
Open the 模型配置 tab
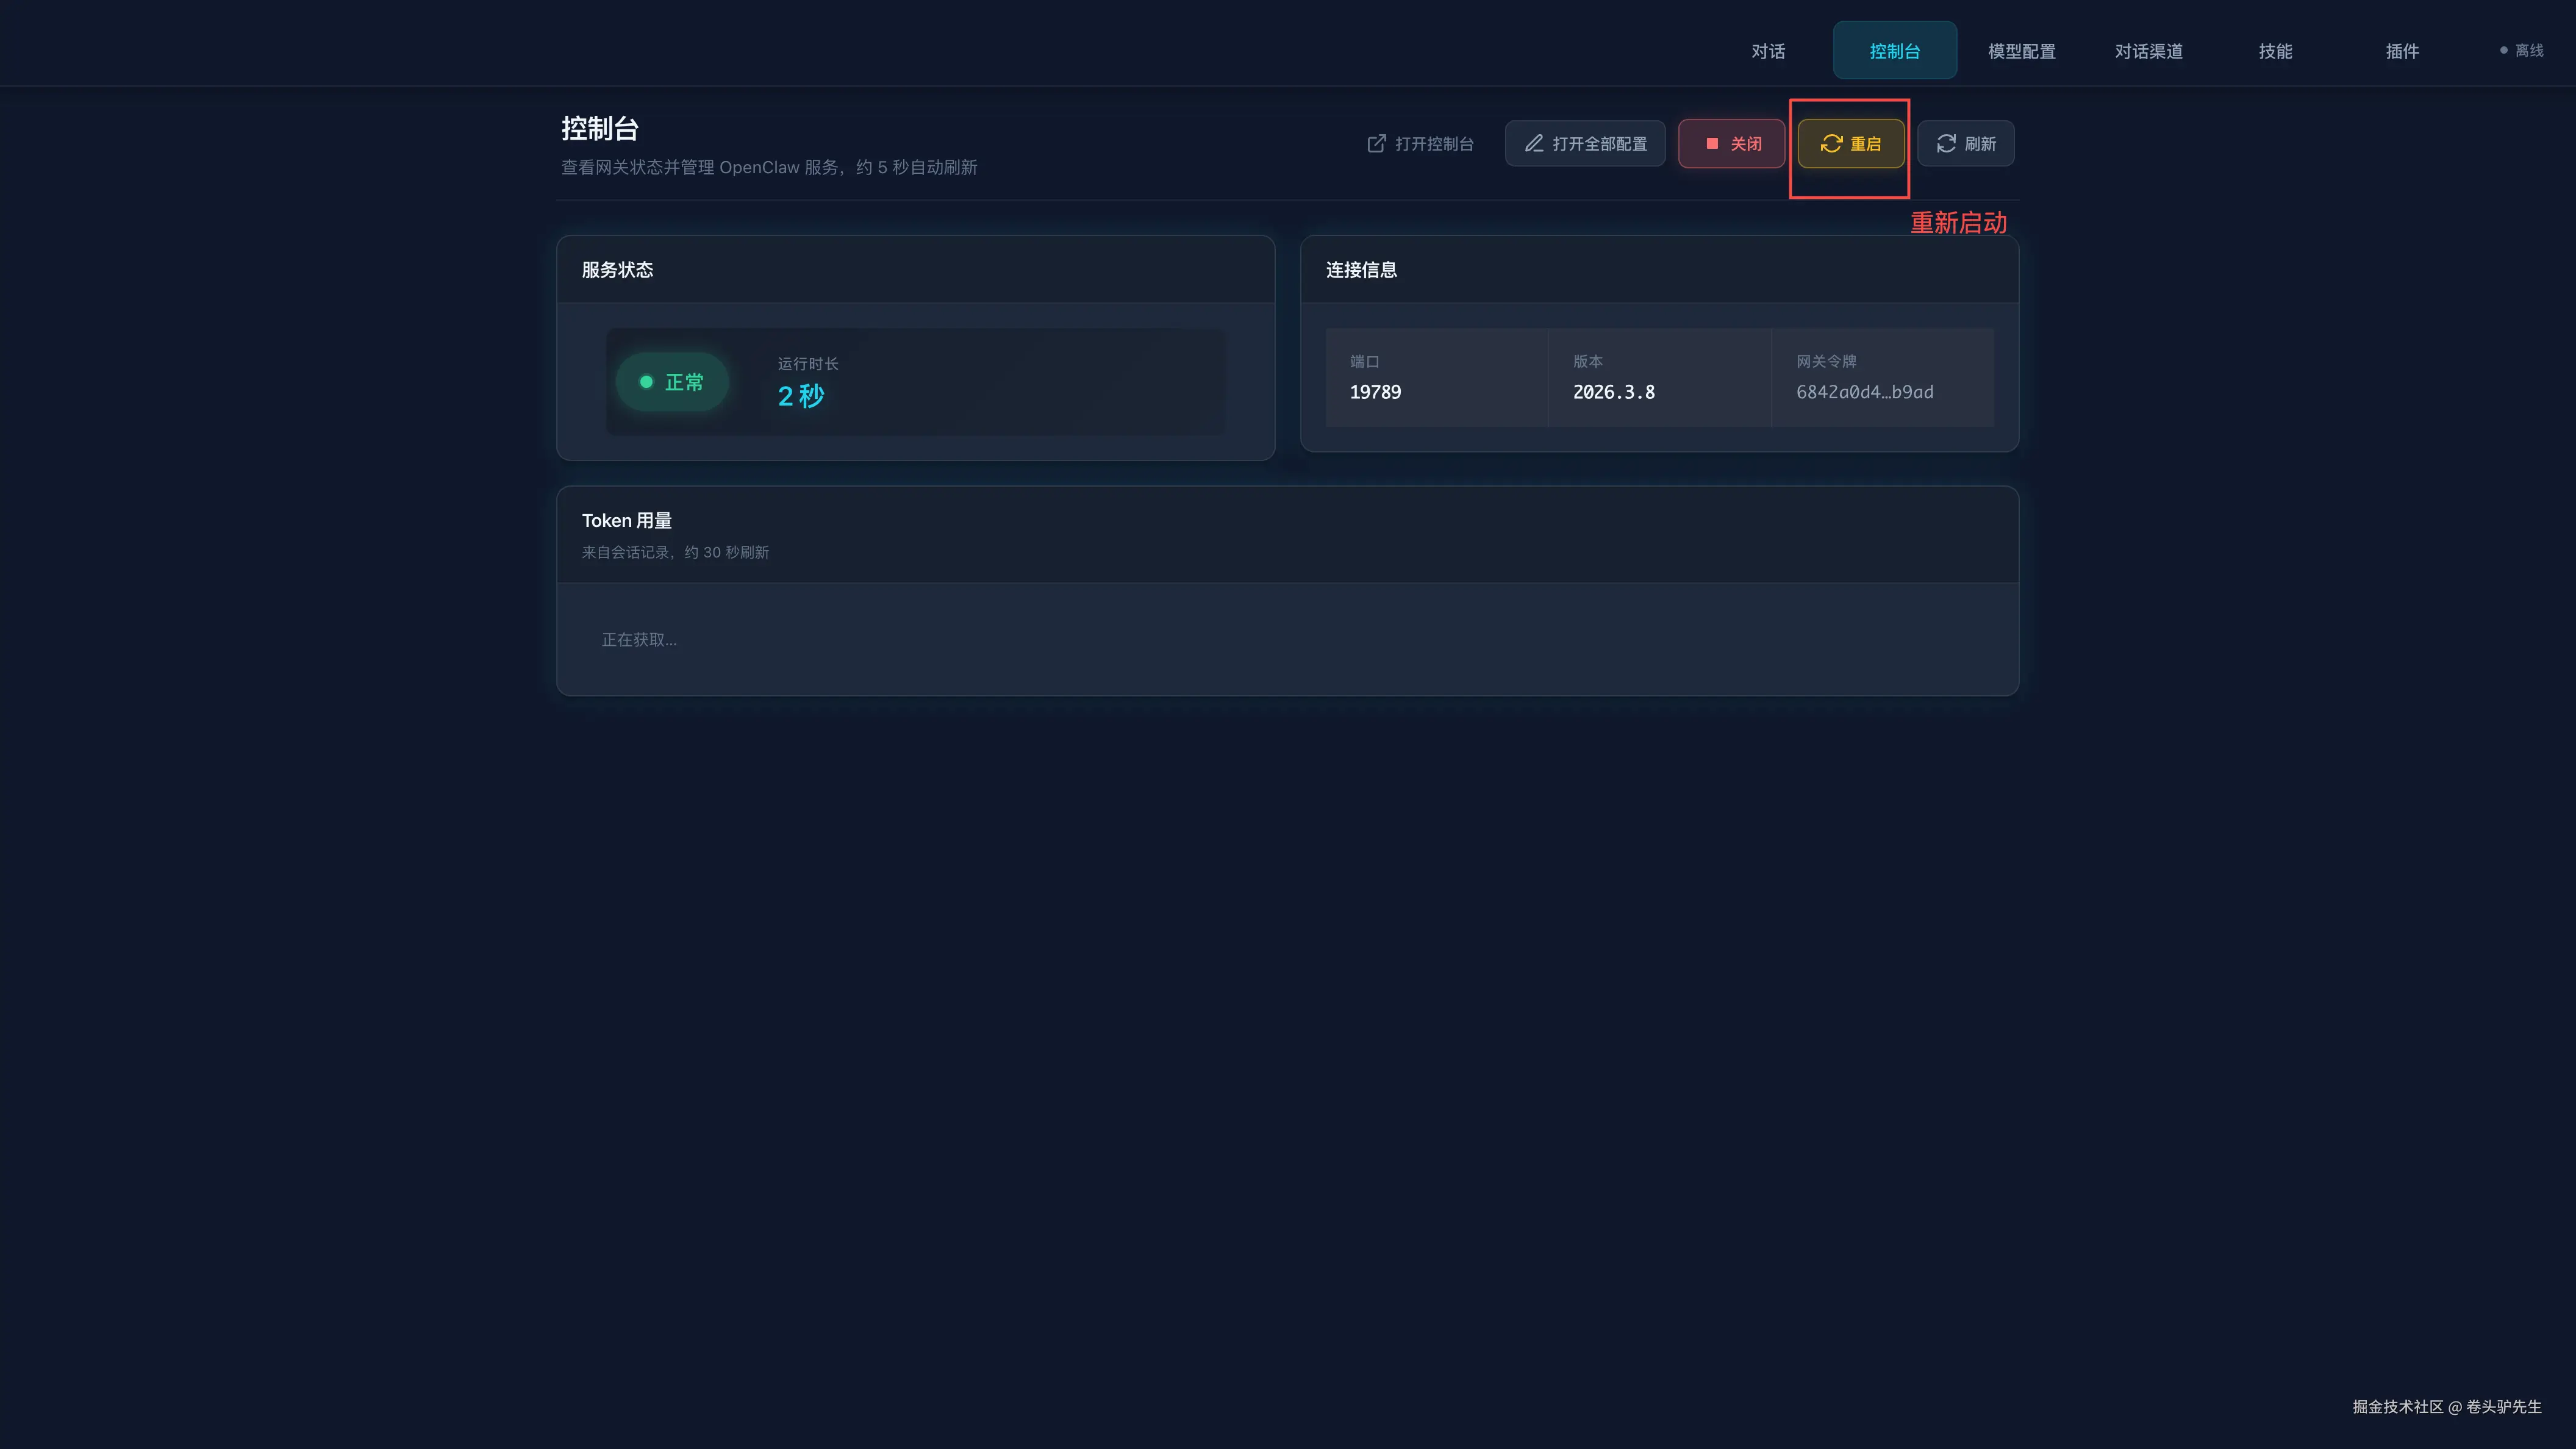[2021, 51]
